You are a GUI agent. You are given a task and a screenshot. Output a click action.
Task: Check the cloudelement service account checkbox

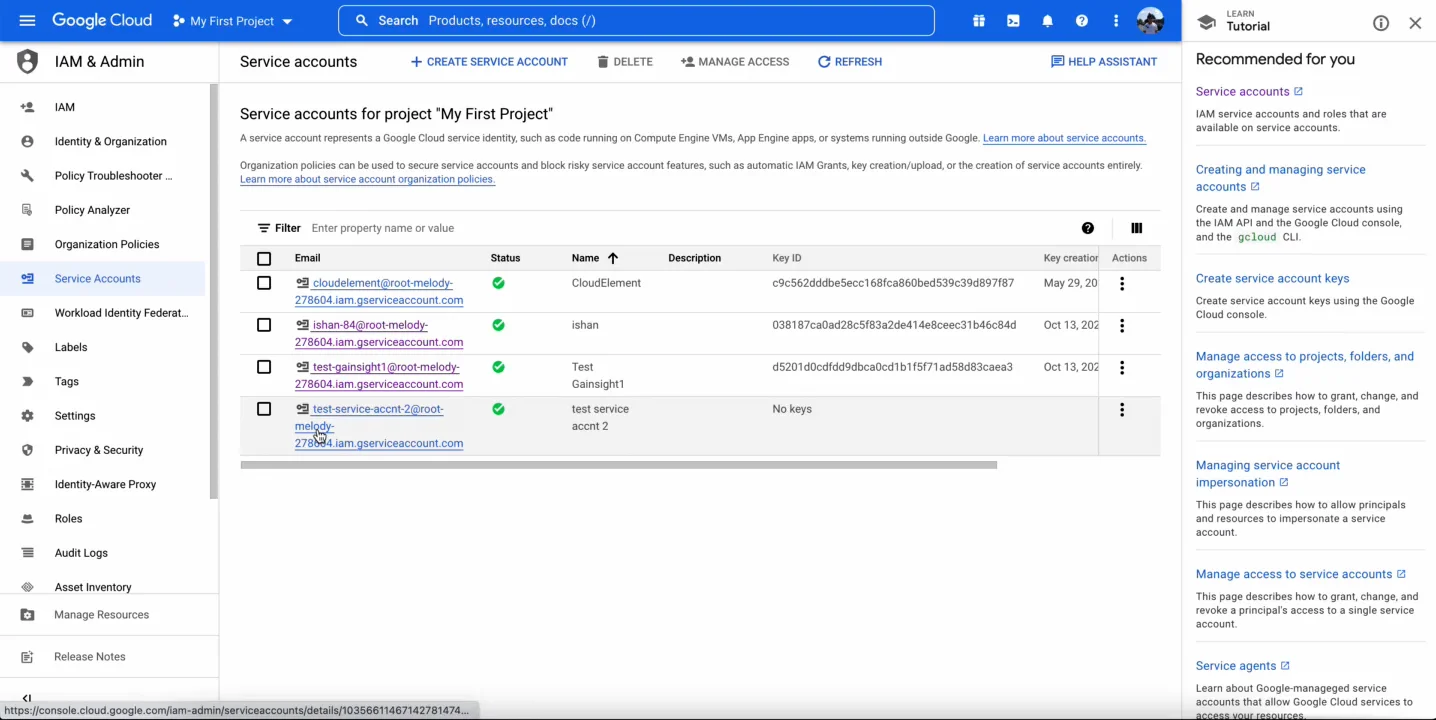[264, 283]
